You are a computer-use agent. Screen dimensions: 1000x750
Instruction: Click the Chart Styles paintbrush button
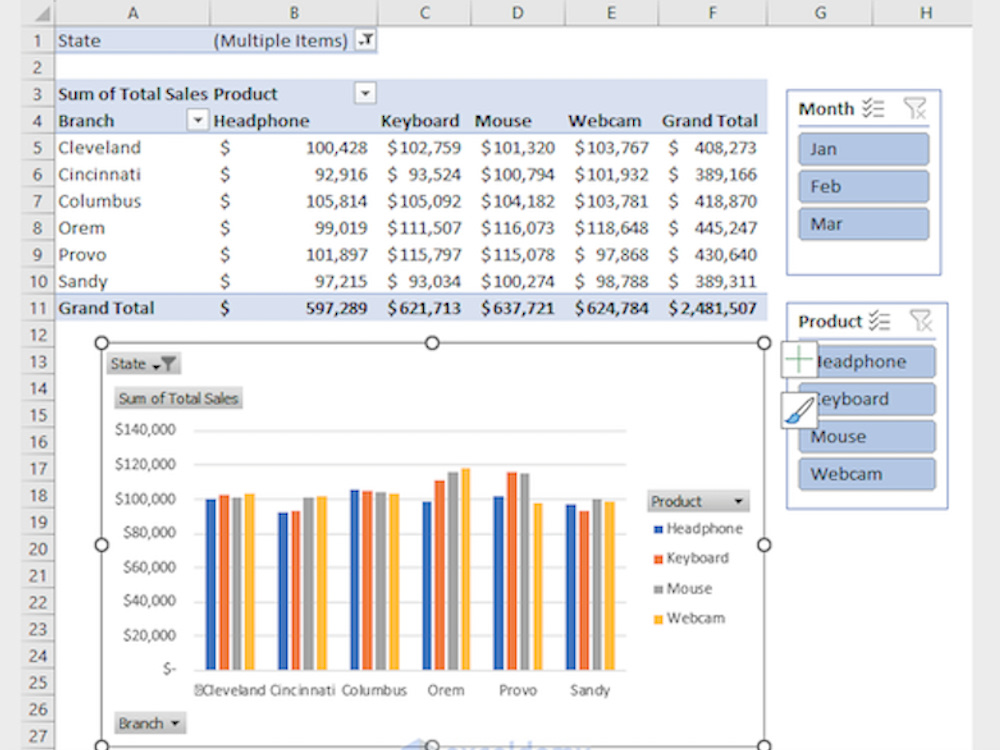[x=798, y=410]
